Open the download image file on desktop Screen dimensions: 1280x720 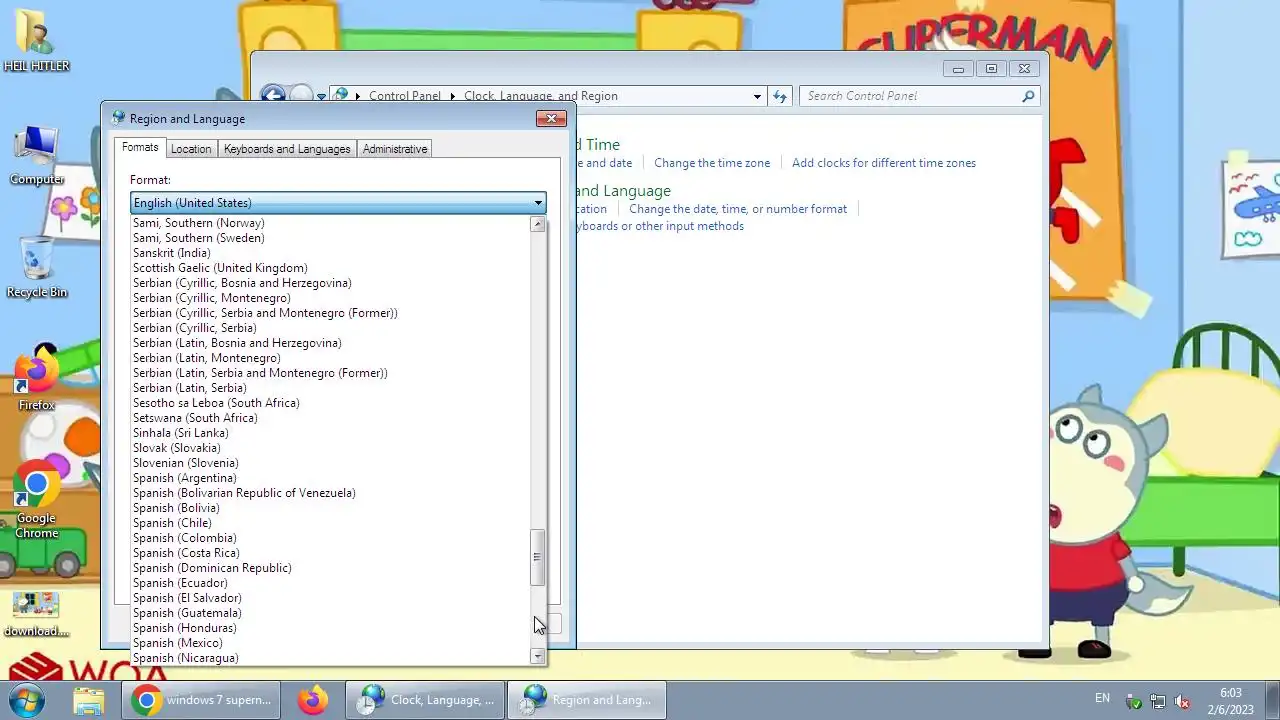pos(37,614)
